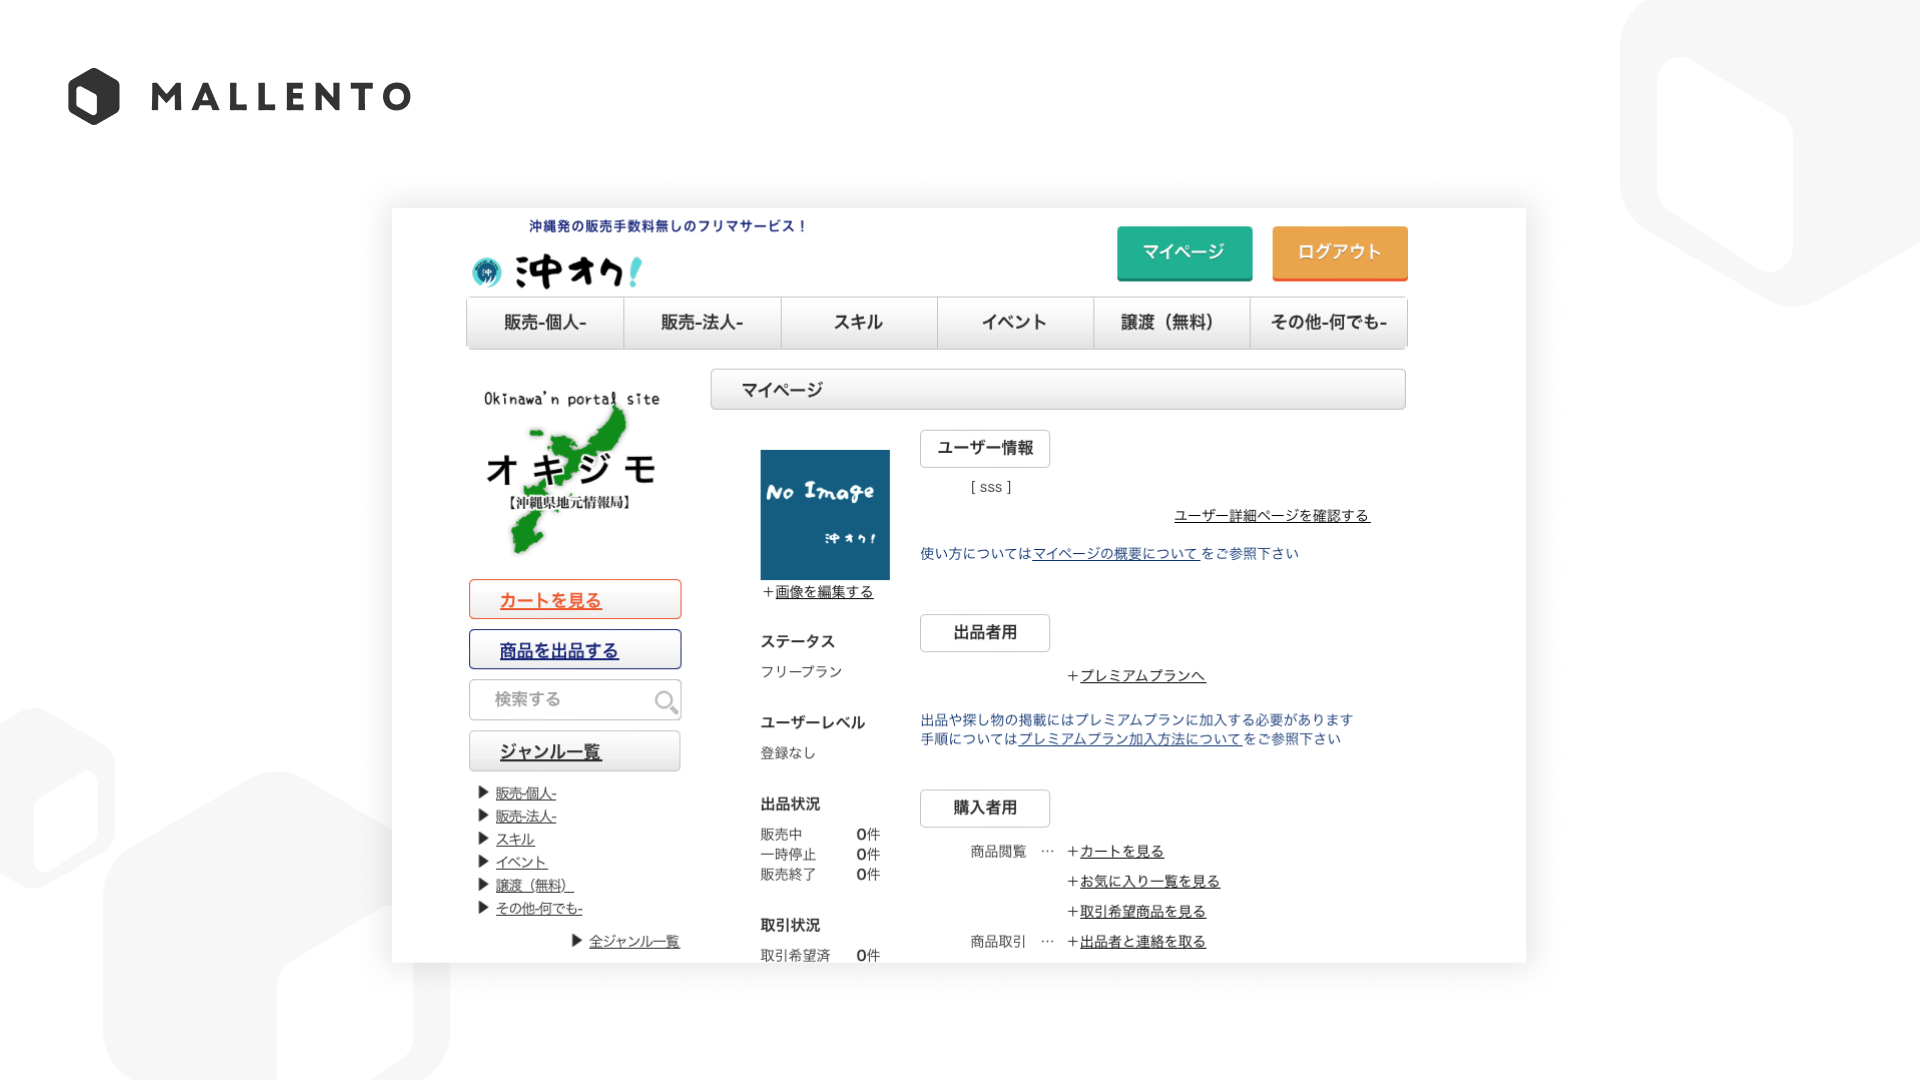Click the search magnifier icon
1920x1080 pixels.
pyautogui.click(x=665, y=701)
